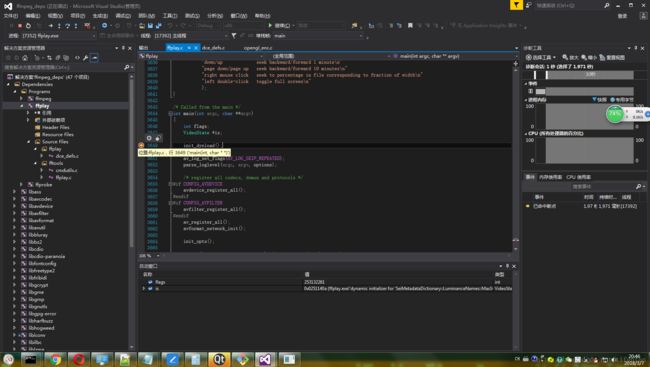Toggle auto-hide pin on Diagnostic Tools panel

click(635, 48)
